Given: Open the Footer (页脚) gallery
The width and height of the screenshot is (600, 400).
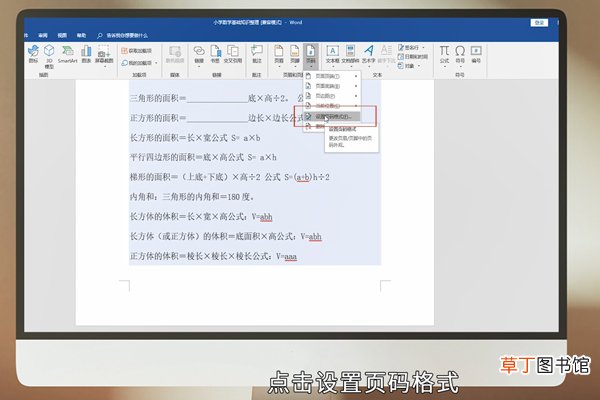Looking at the screenshot, I should [x=295, y=56].
